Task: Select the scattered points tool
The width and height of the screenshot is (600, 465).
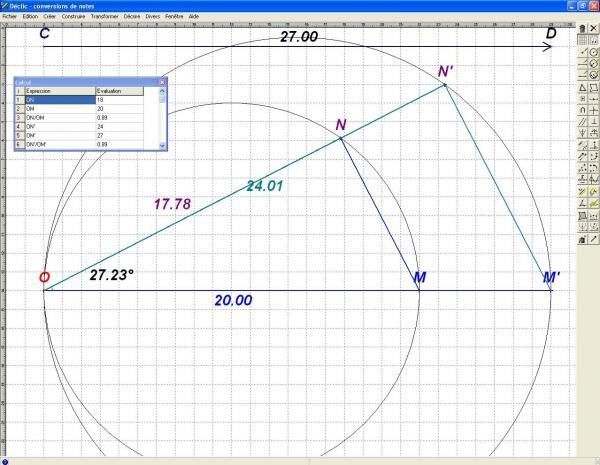Action: click(582, 167)
